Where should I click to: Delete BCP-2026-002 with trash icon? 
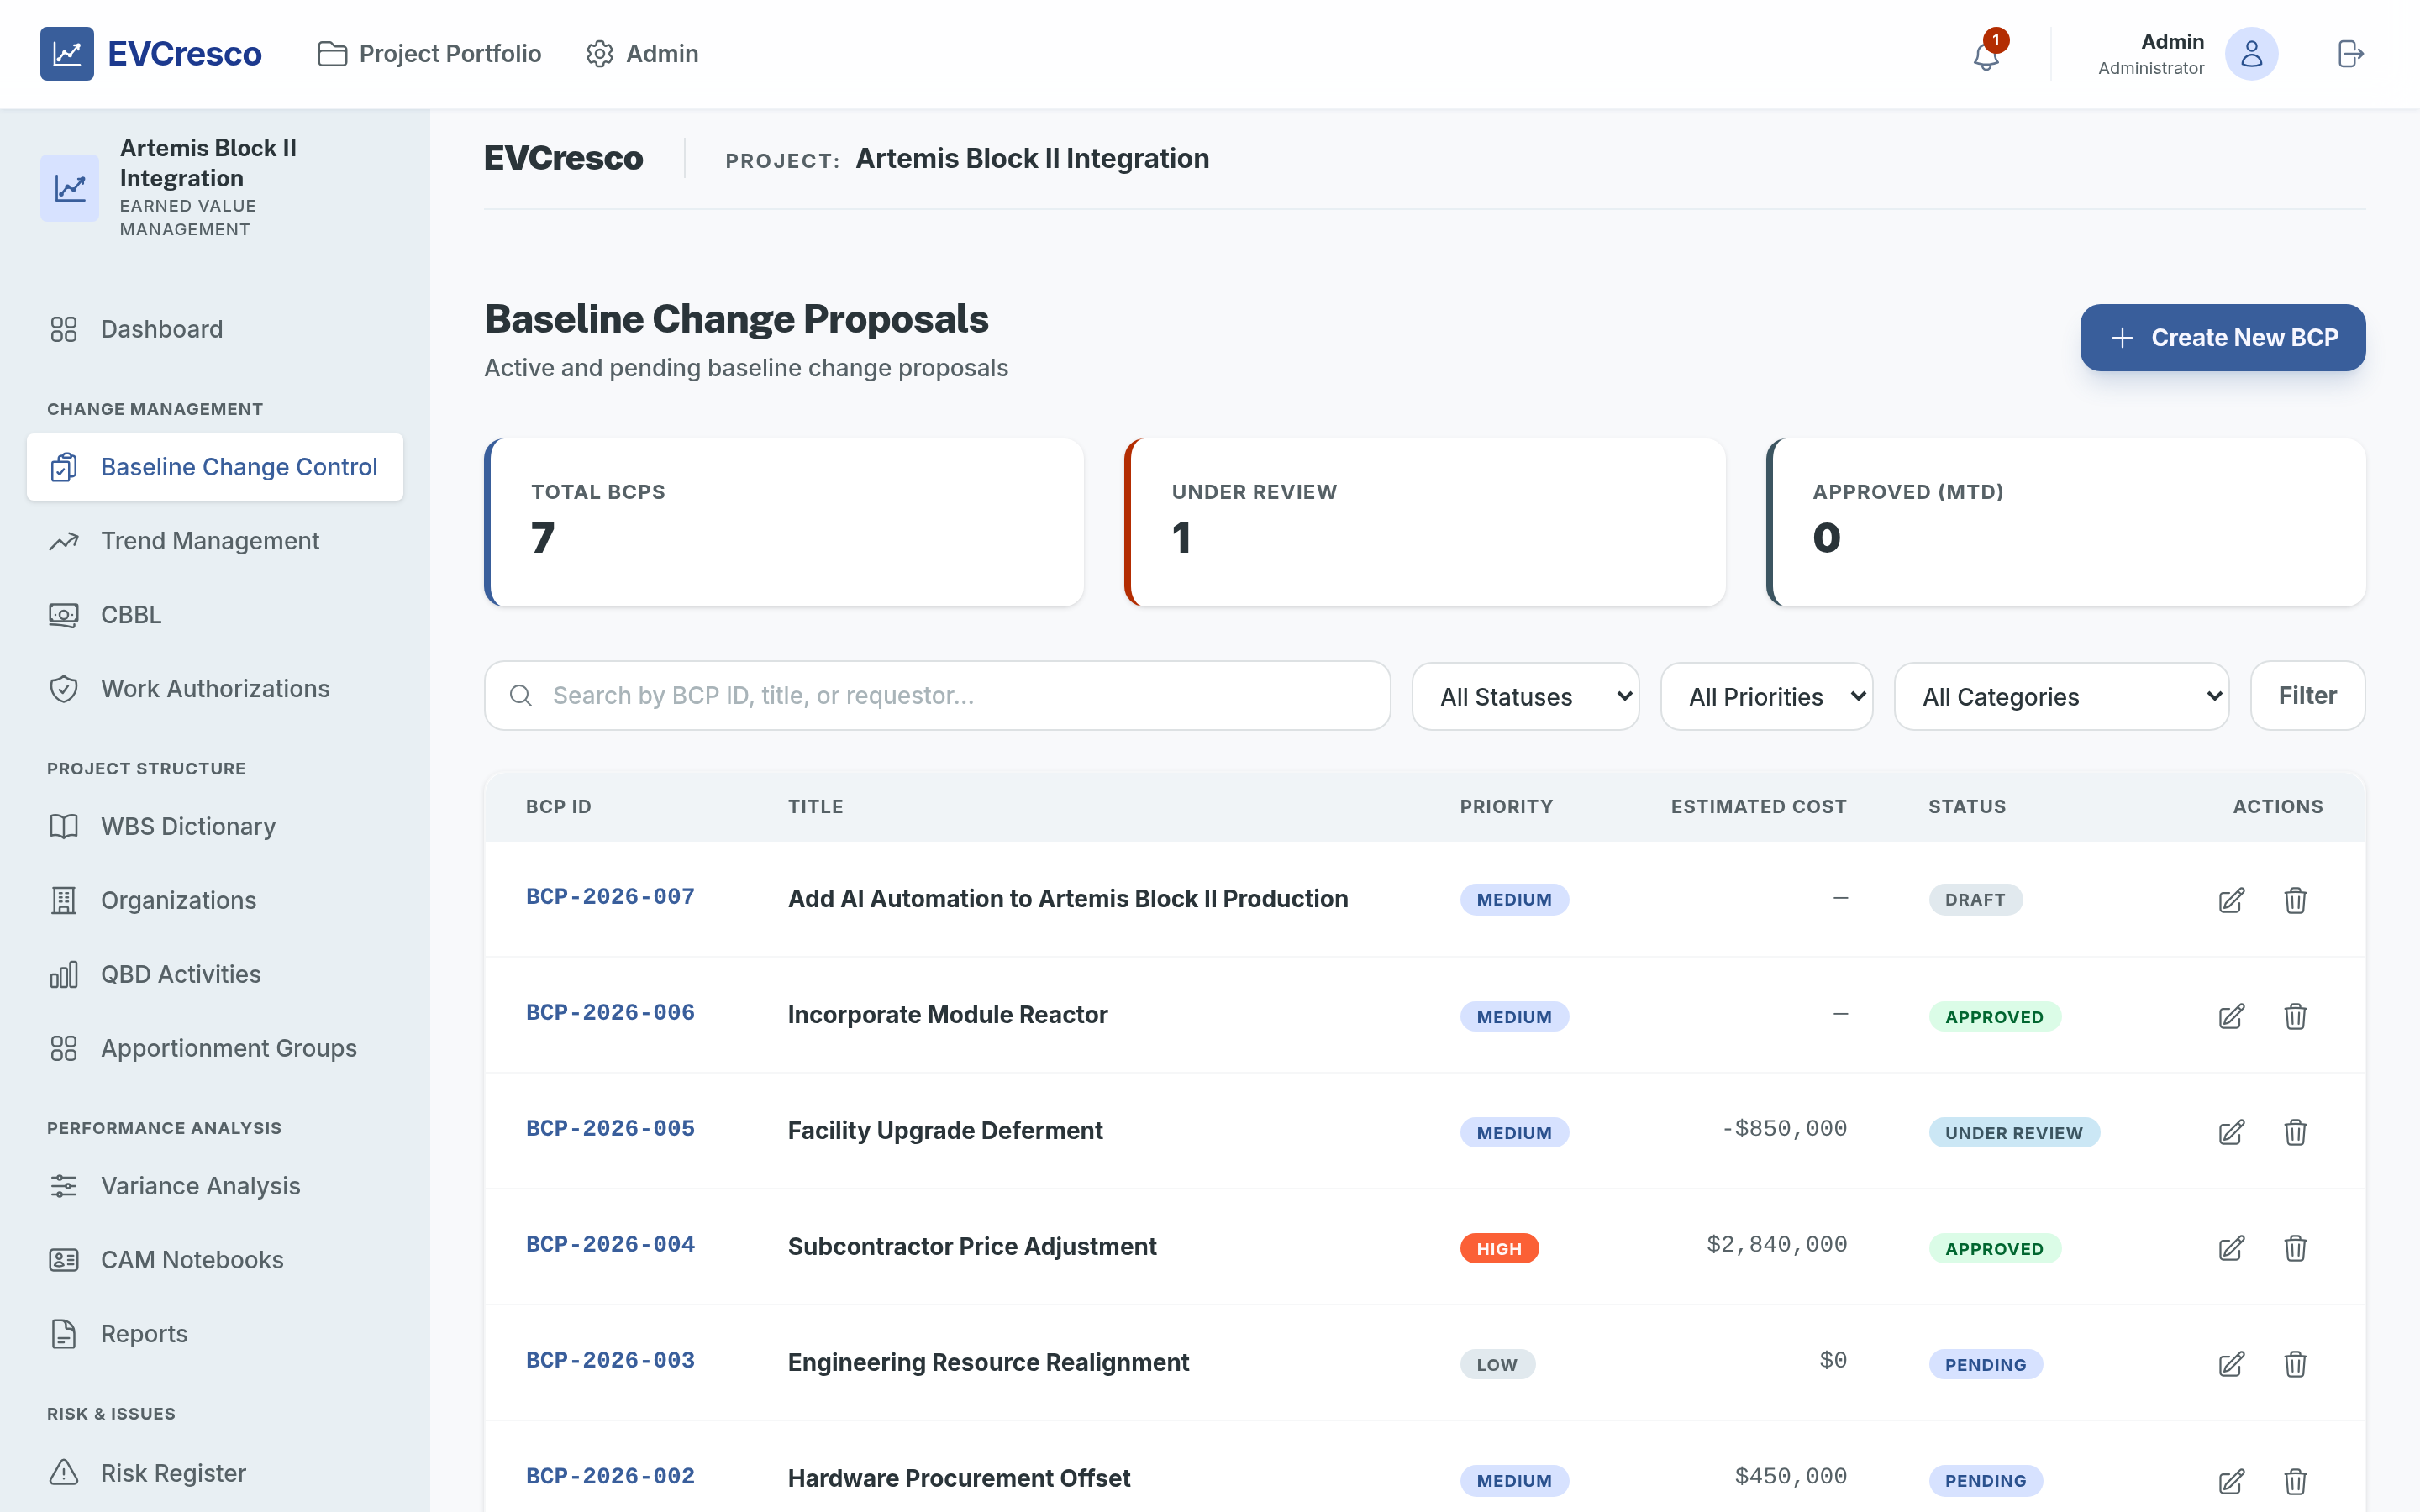coord(2295,1481)
